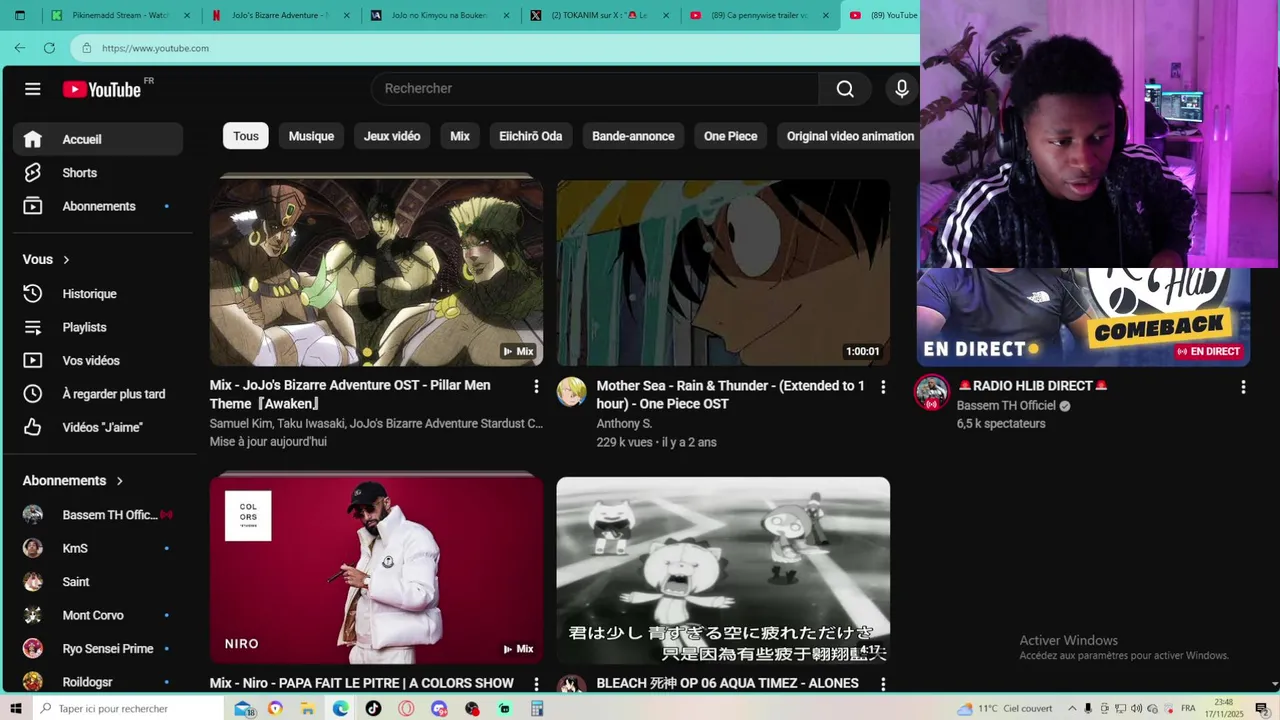Open Bassem TH Offic... live channel in sidebar
The height and width of the screenshot is (720, 1280).
pyautogui.click(x=98, y=515)
